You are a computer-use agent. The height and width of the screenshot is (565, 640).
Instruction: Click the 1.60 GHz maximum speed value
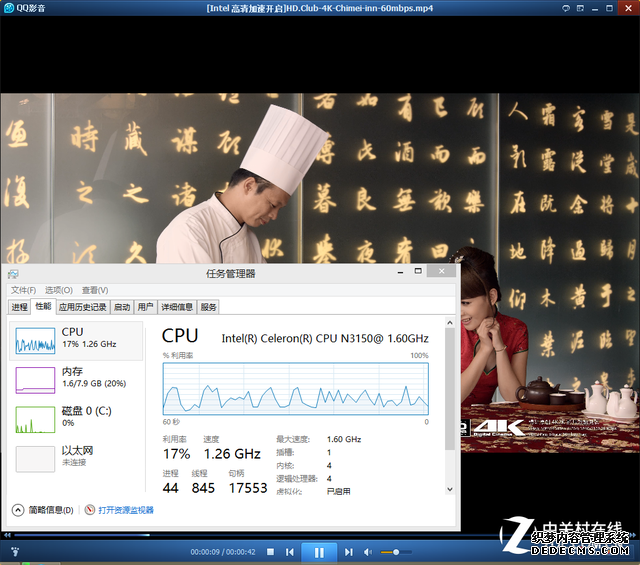[344, 439]
